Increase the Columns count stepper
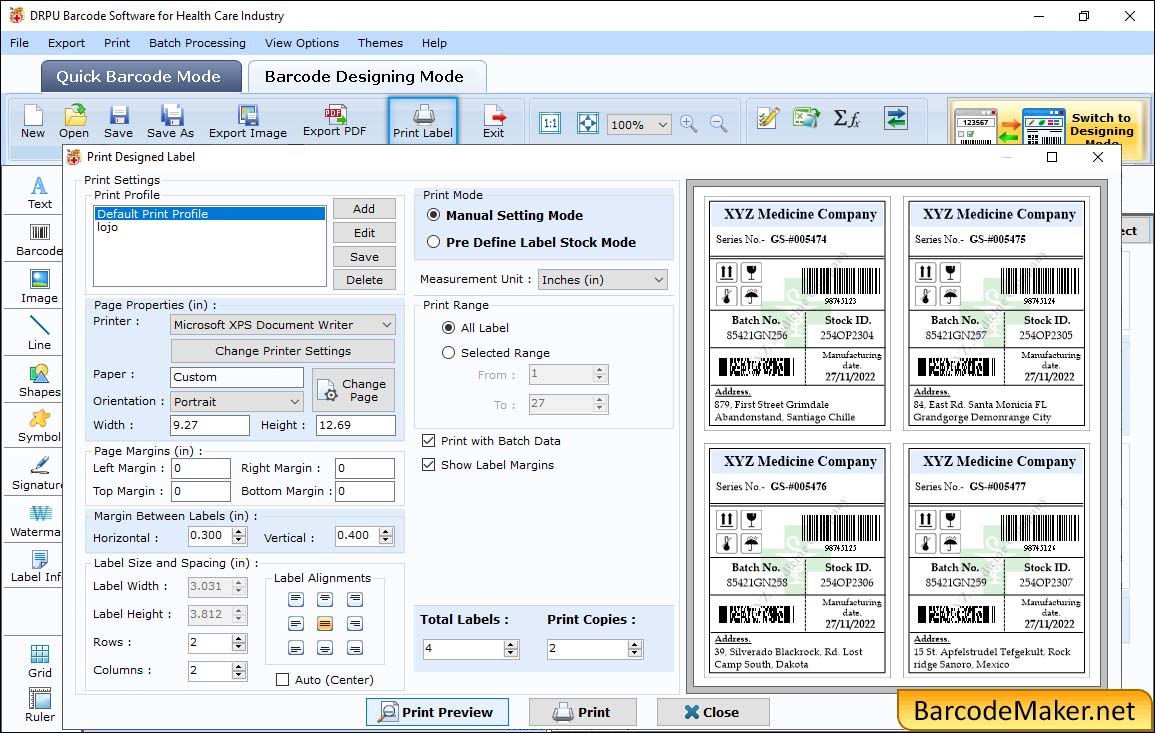Viewport: 1155px width, 733px height. pos(239,666)
